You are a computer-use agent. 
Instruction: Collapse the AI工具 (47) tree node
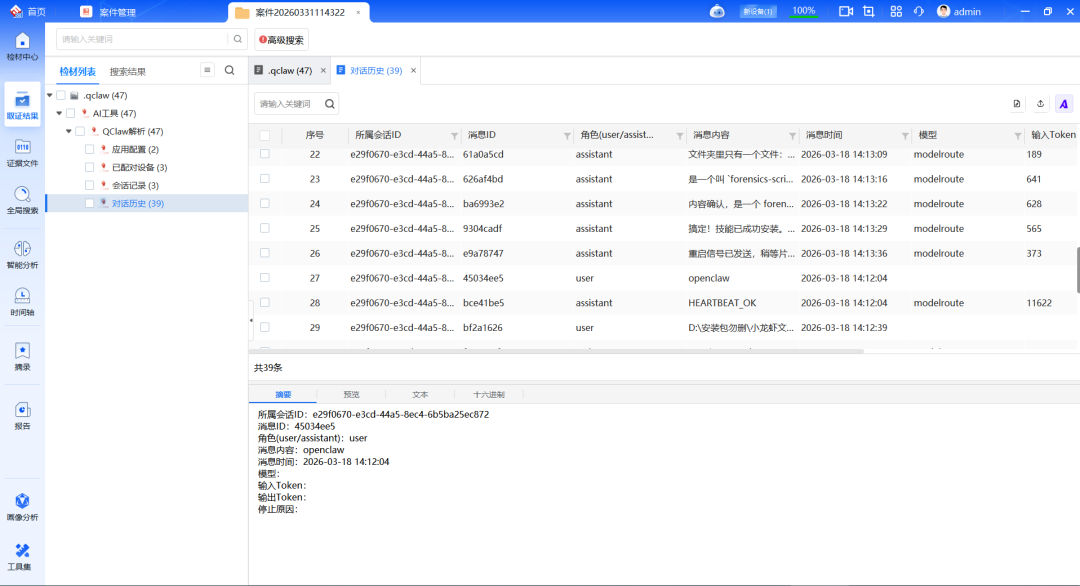click(x=59, y=114)
